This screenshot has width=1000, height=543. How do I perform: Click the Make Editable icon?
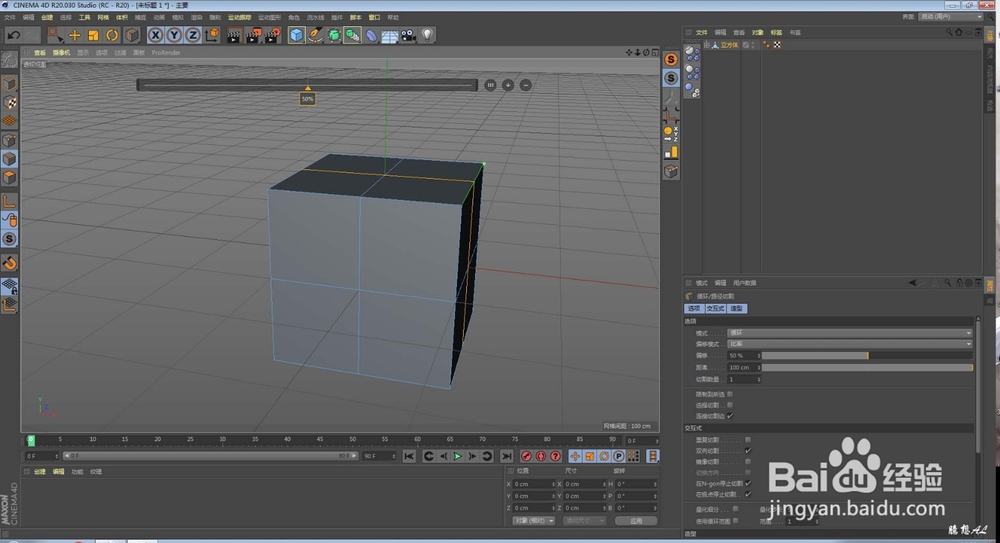pos(9,60)
